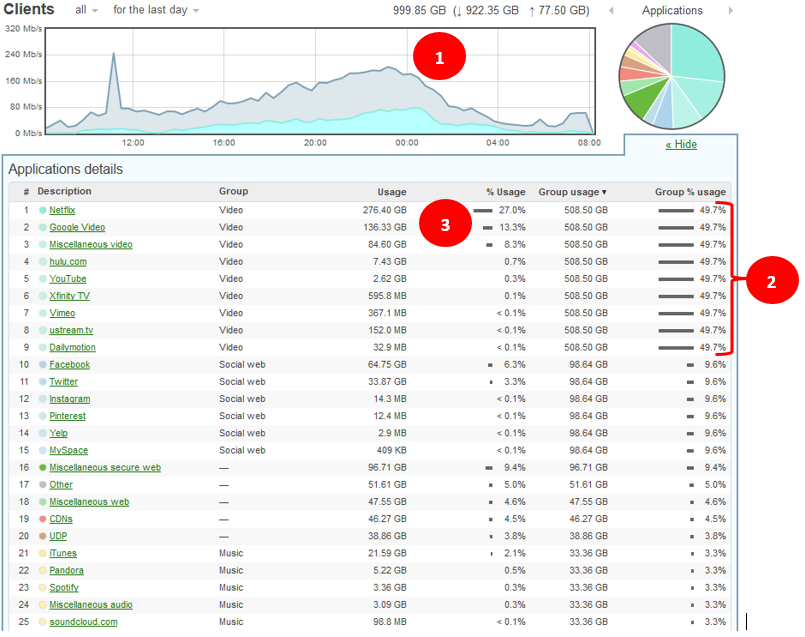Click the right arrow beside Applications
805x637 pixels.
tap(731, 11)
